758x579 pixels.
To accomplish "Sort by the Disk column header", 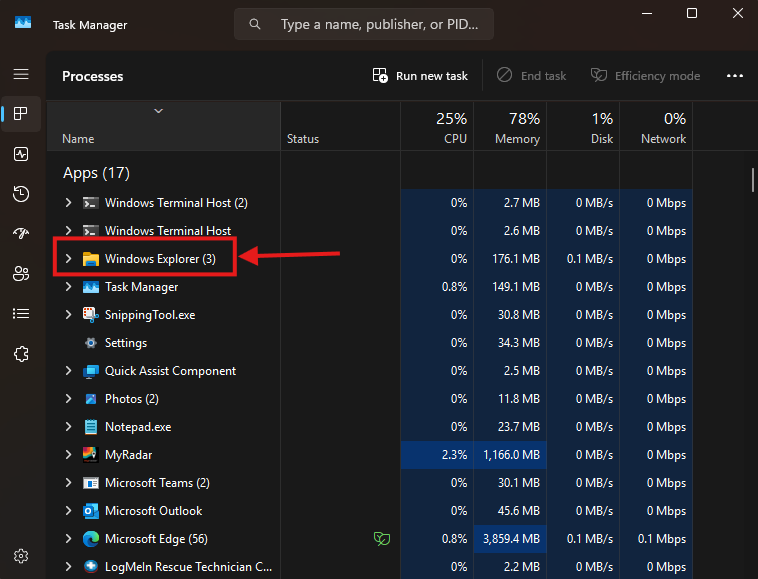I will coord(583,127).
